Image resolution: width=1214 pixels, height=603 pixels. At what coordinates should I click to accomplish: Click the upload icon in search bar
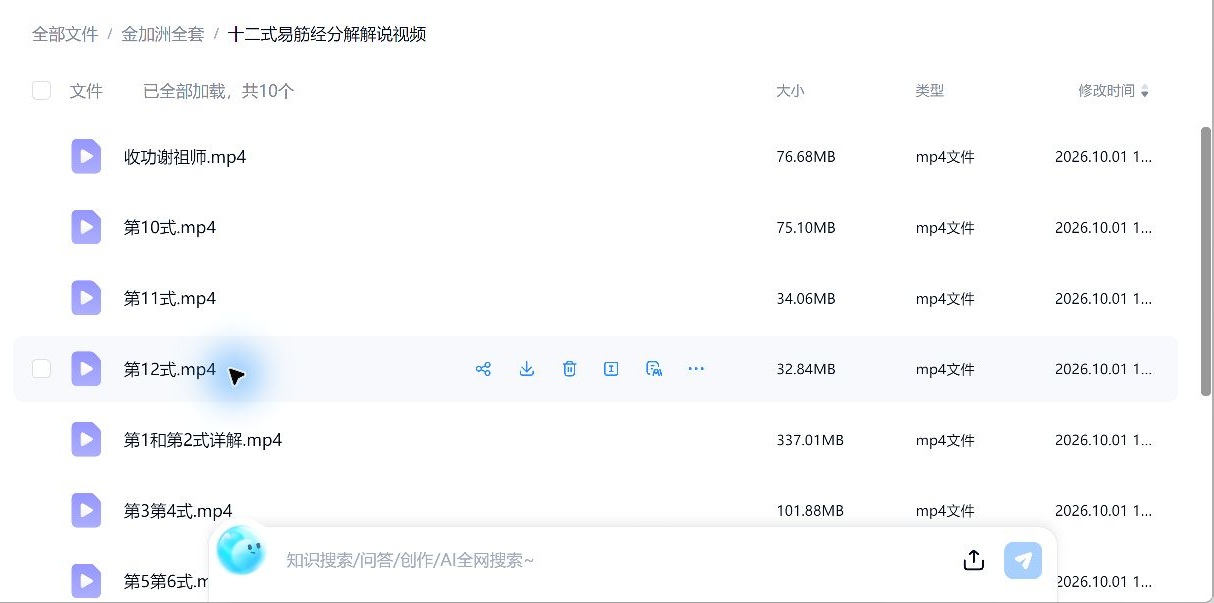click(974, 560)
